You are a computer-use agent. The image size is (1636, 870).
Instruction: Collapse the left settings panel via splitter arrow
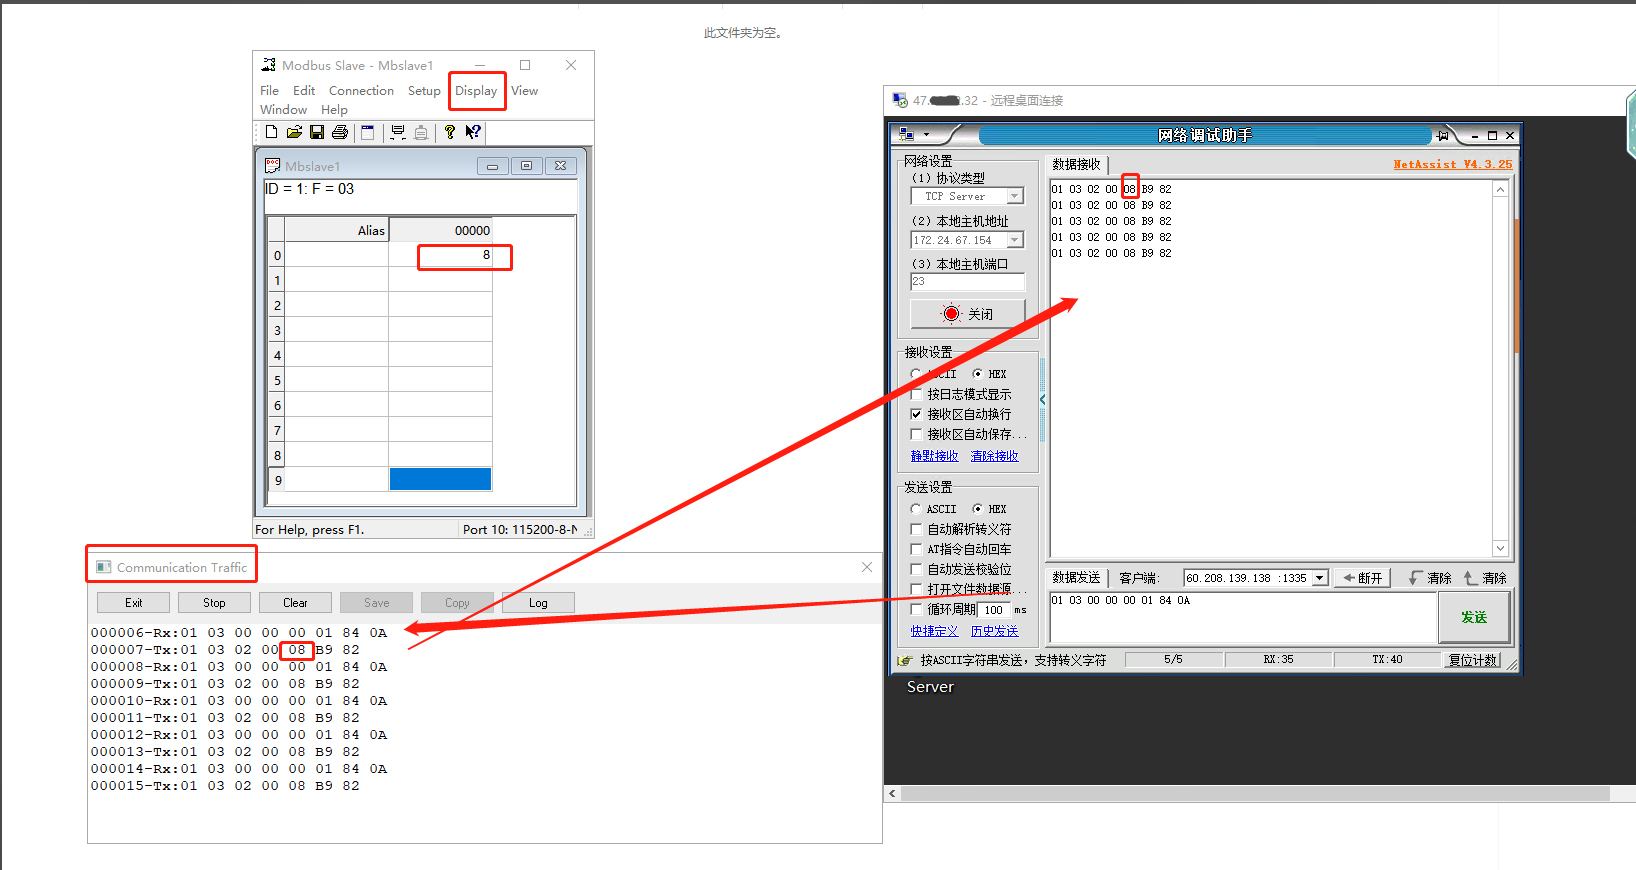point(1042,400)
